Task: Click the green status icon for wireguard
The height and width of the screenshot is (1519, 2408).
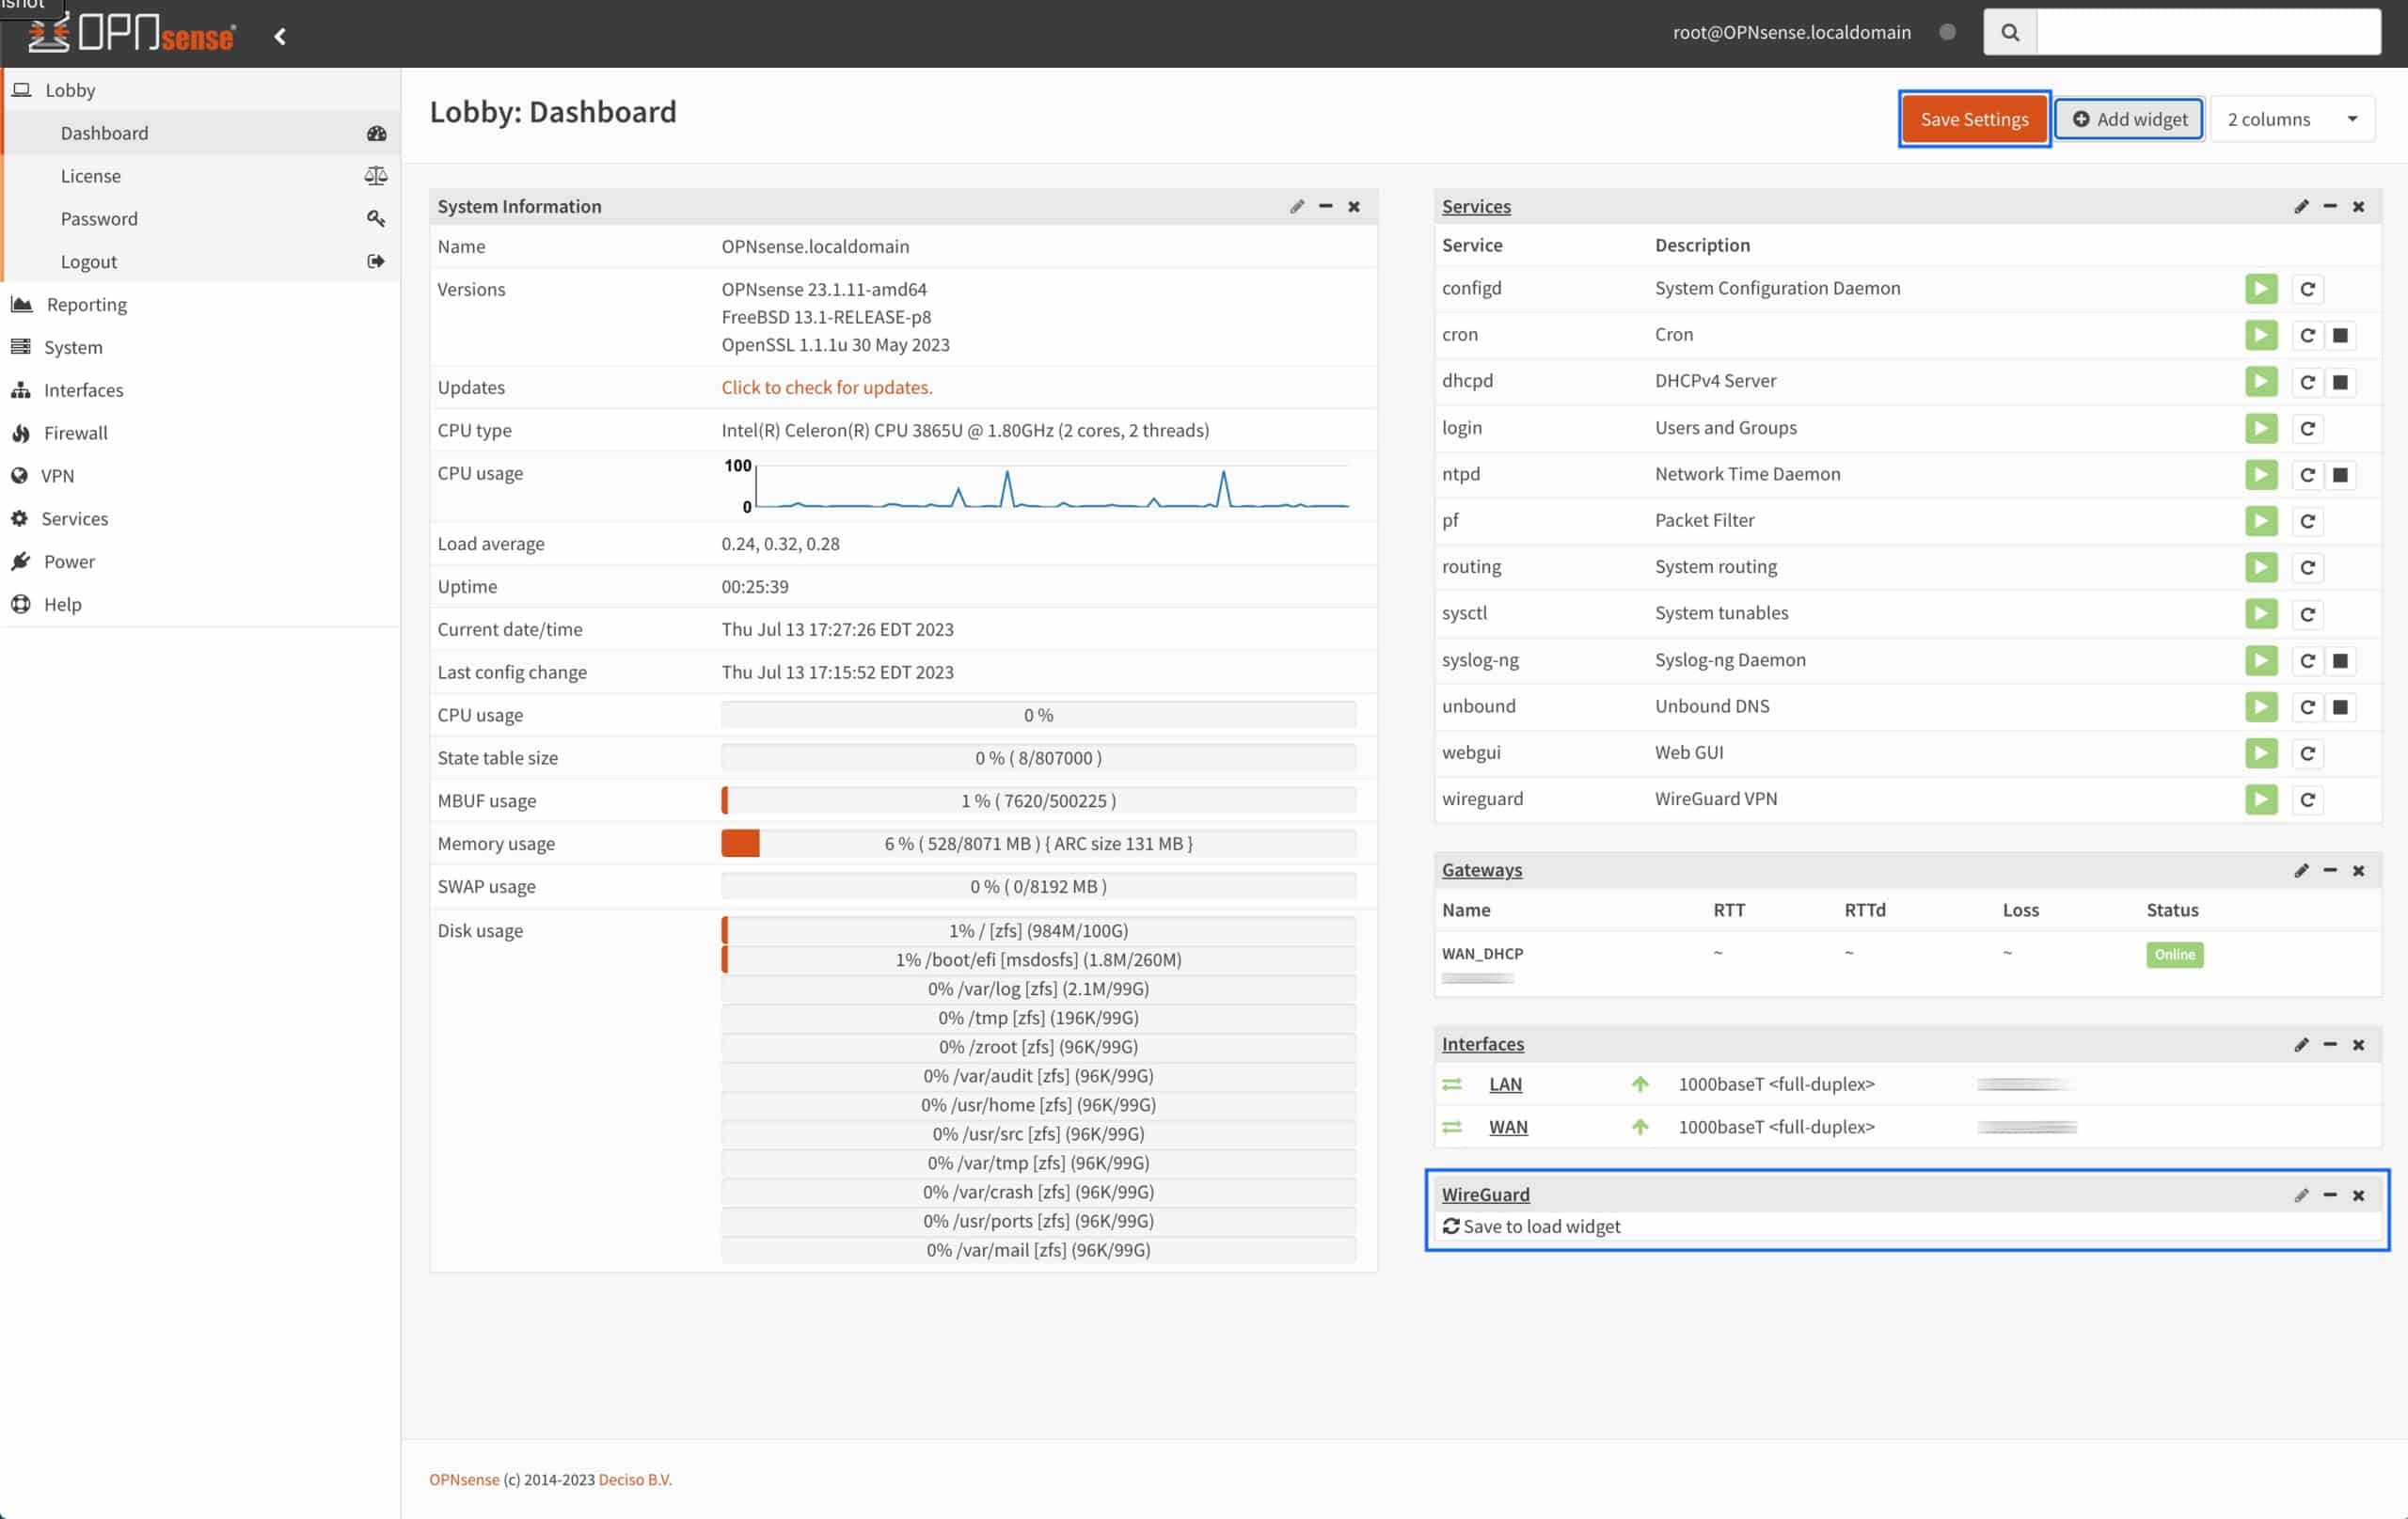Action: click(2261, 799)
